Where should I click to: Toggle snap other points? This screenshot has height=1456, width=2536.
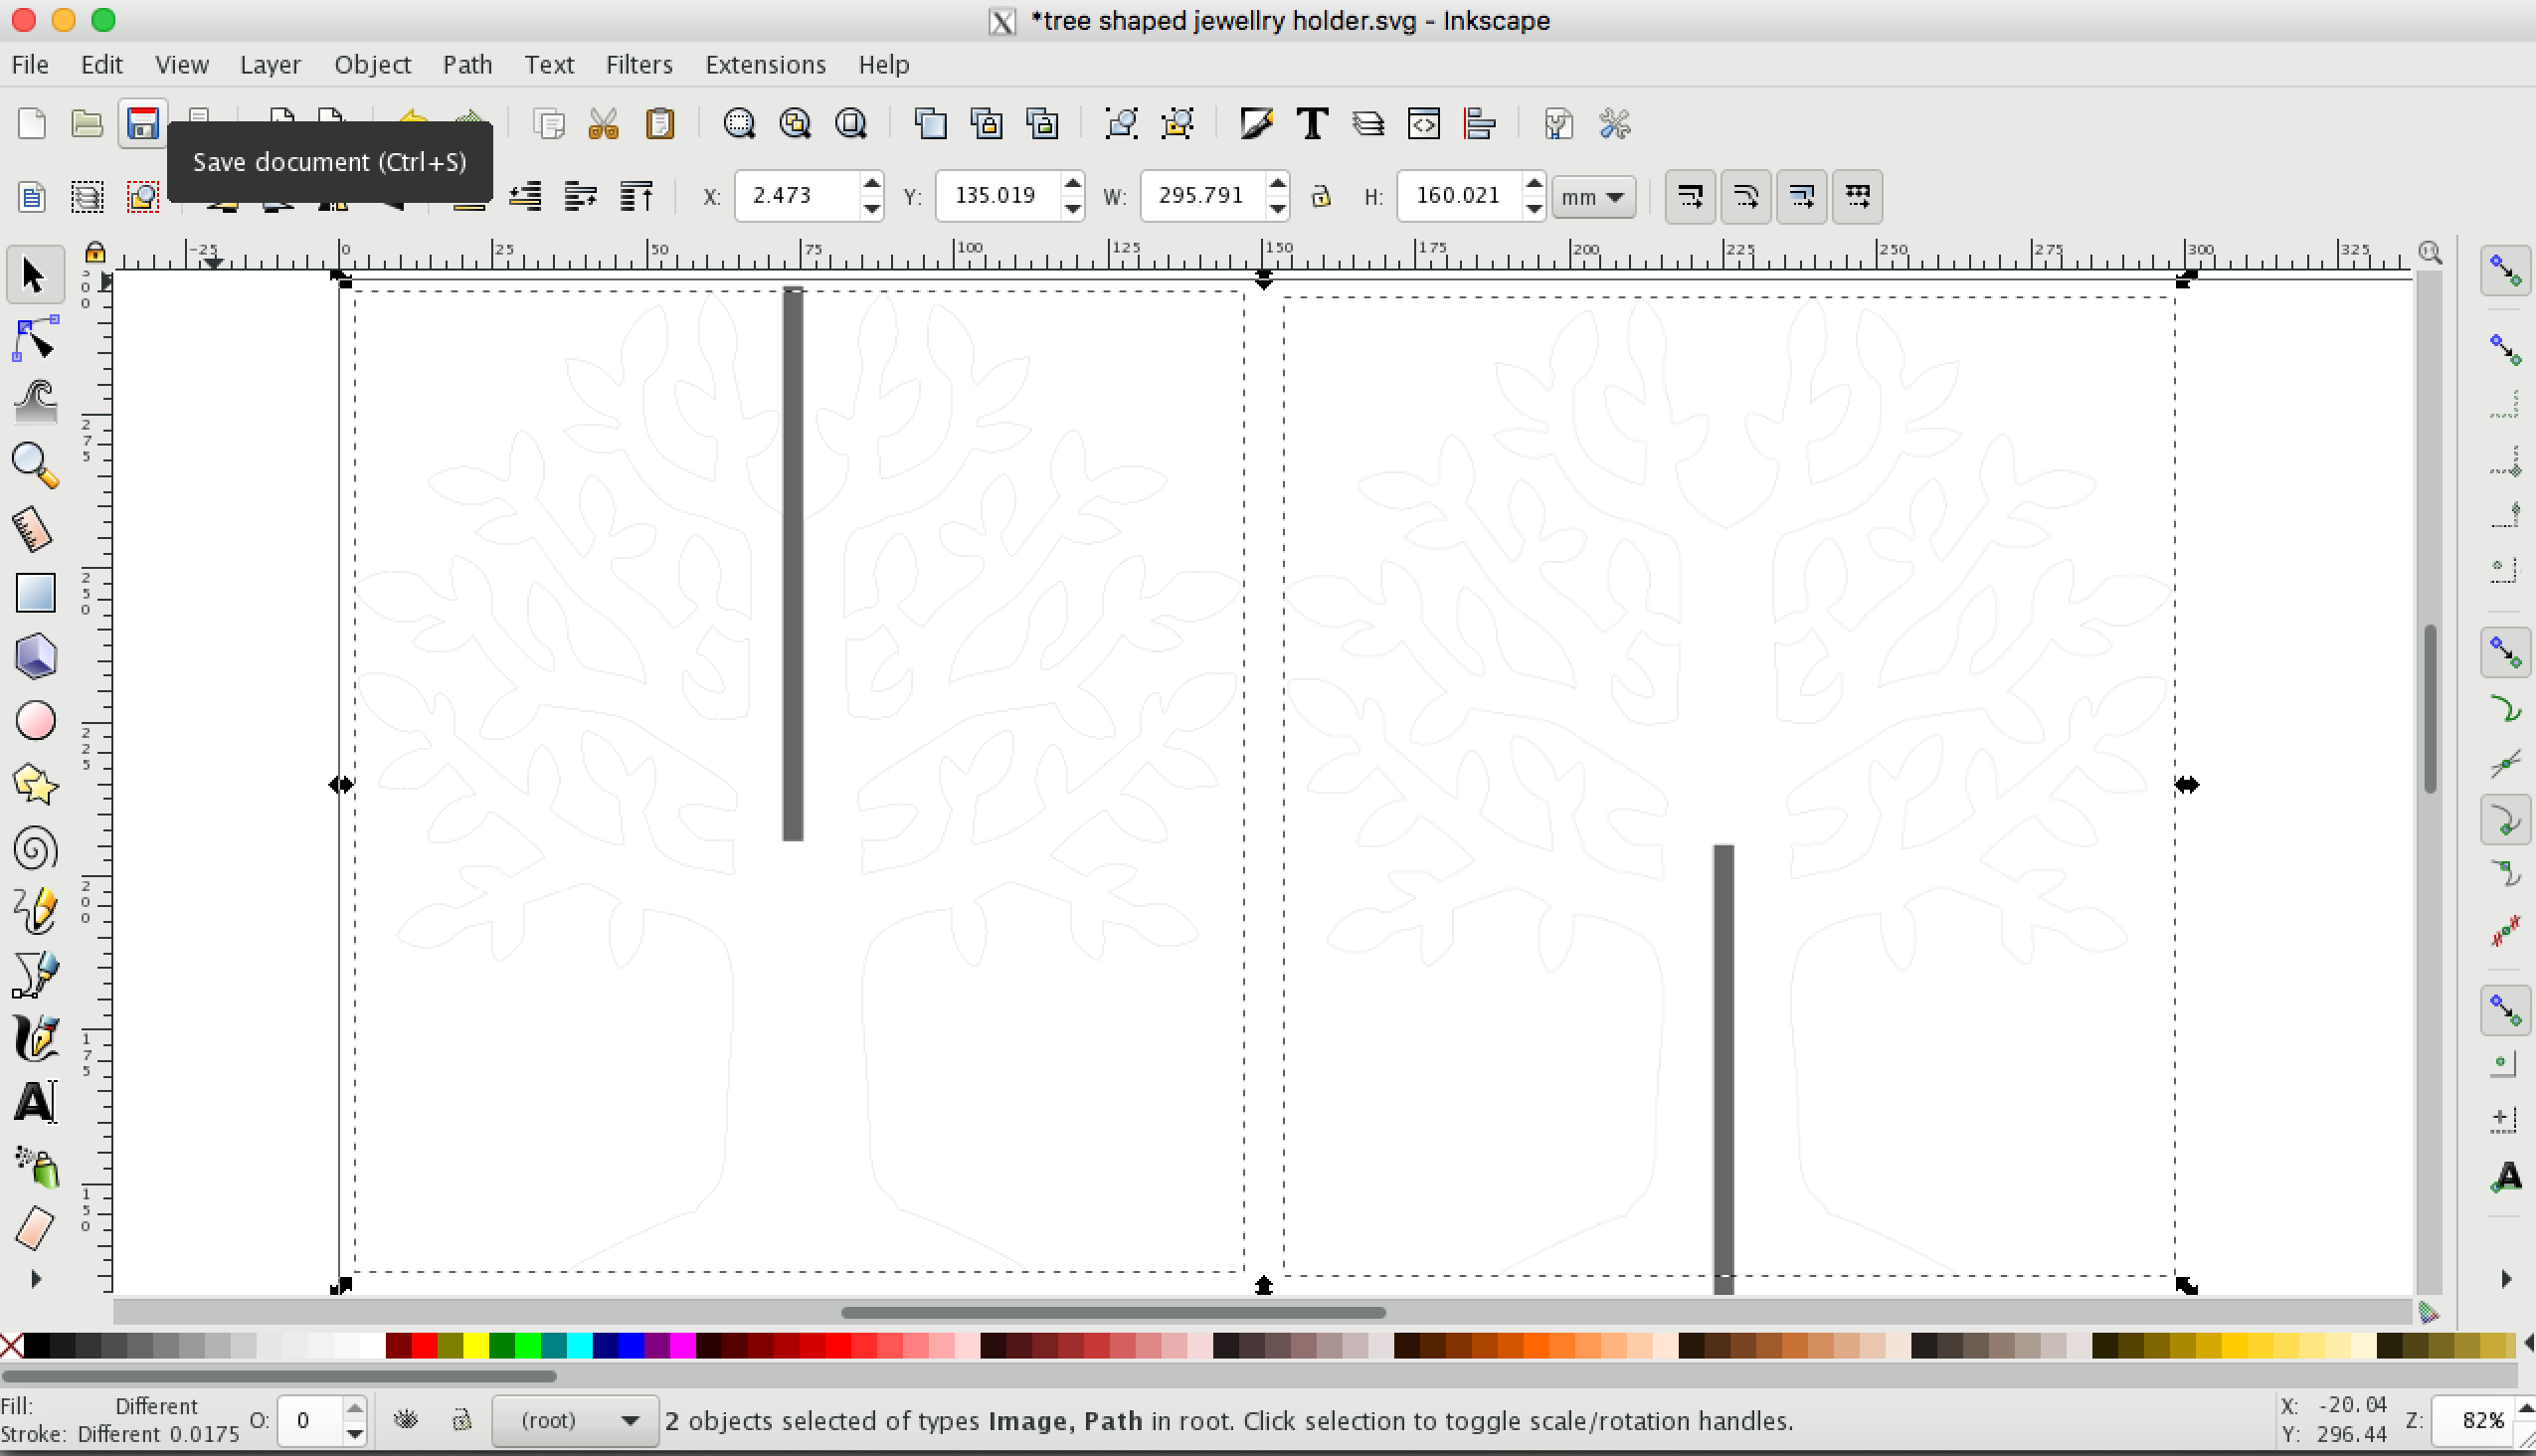(x=2505, y=1010)
